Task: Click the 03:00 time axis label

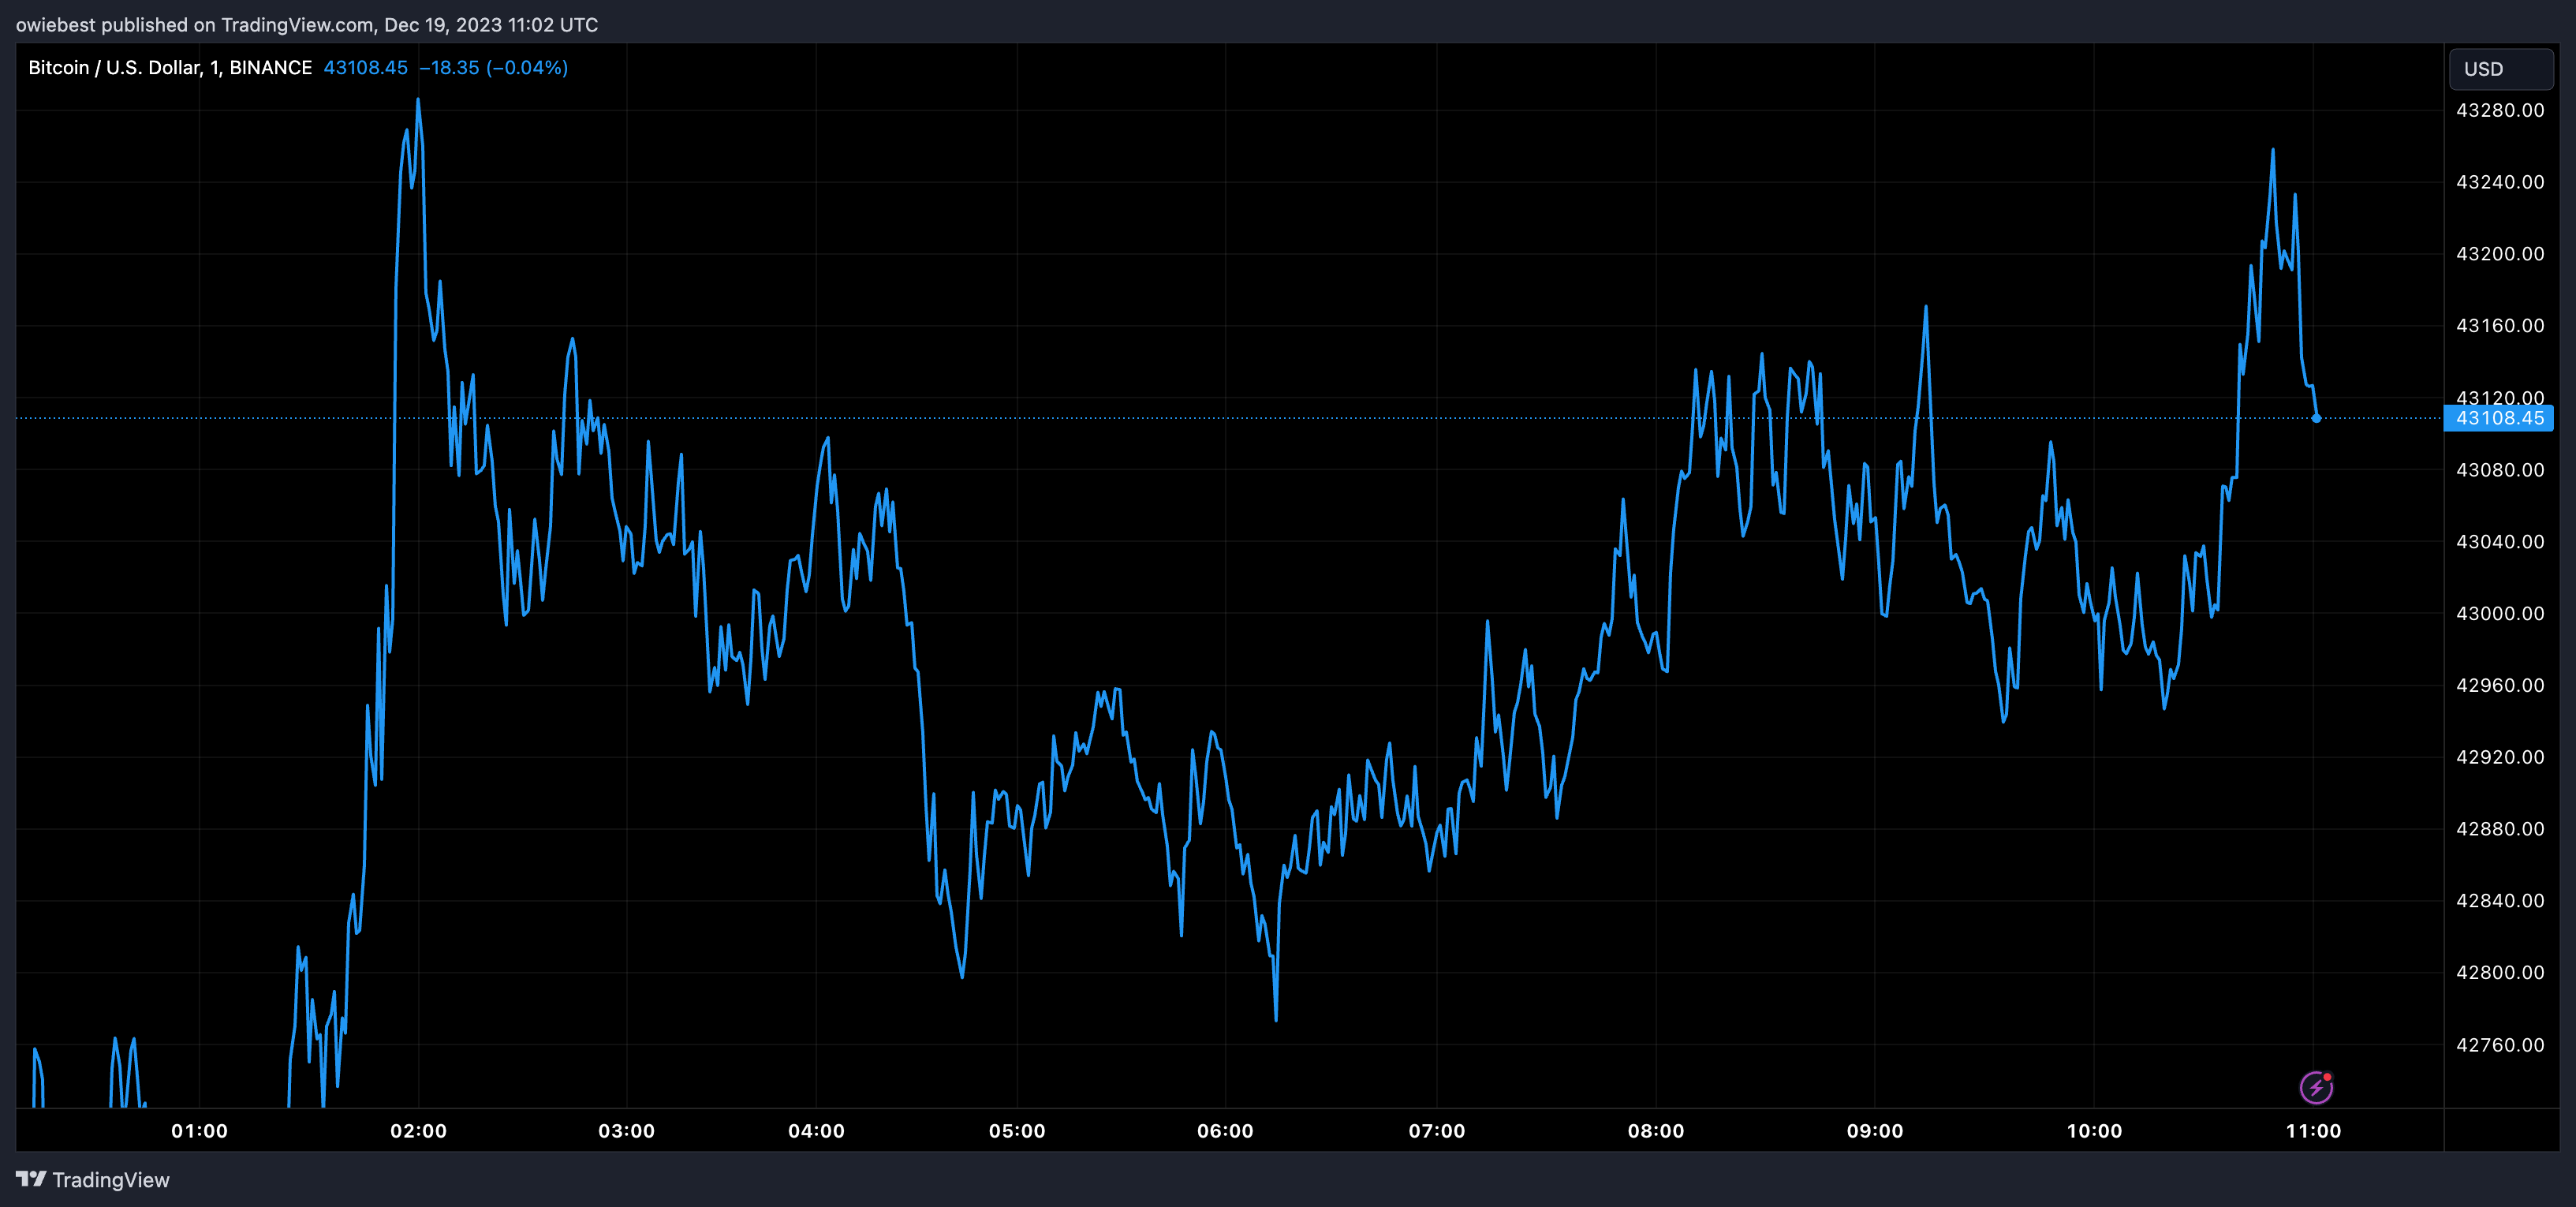Action: (626, 1131)
